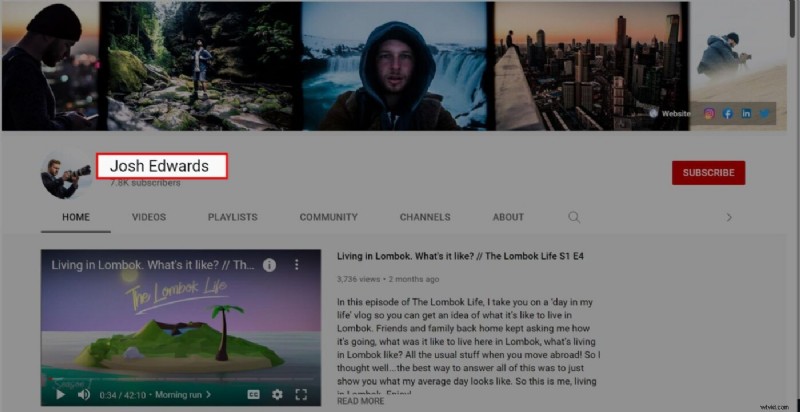The image size is (800, 412).
Task: Show more tabs with right chevron
Action: coord(729,217)
